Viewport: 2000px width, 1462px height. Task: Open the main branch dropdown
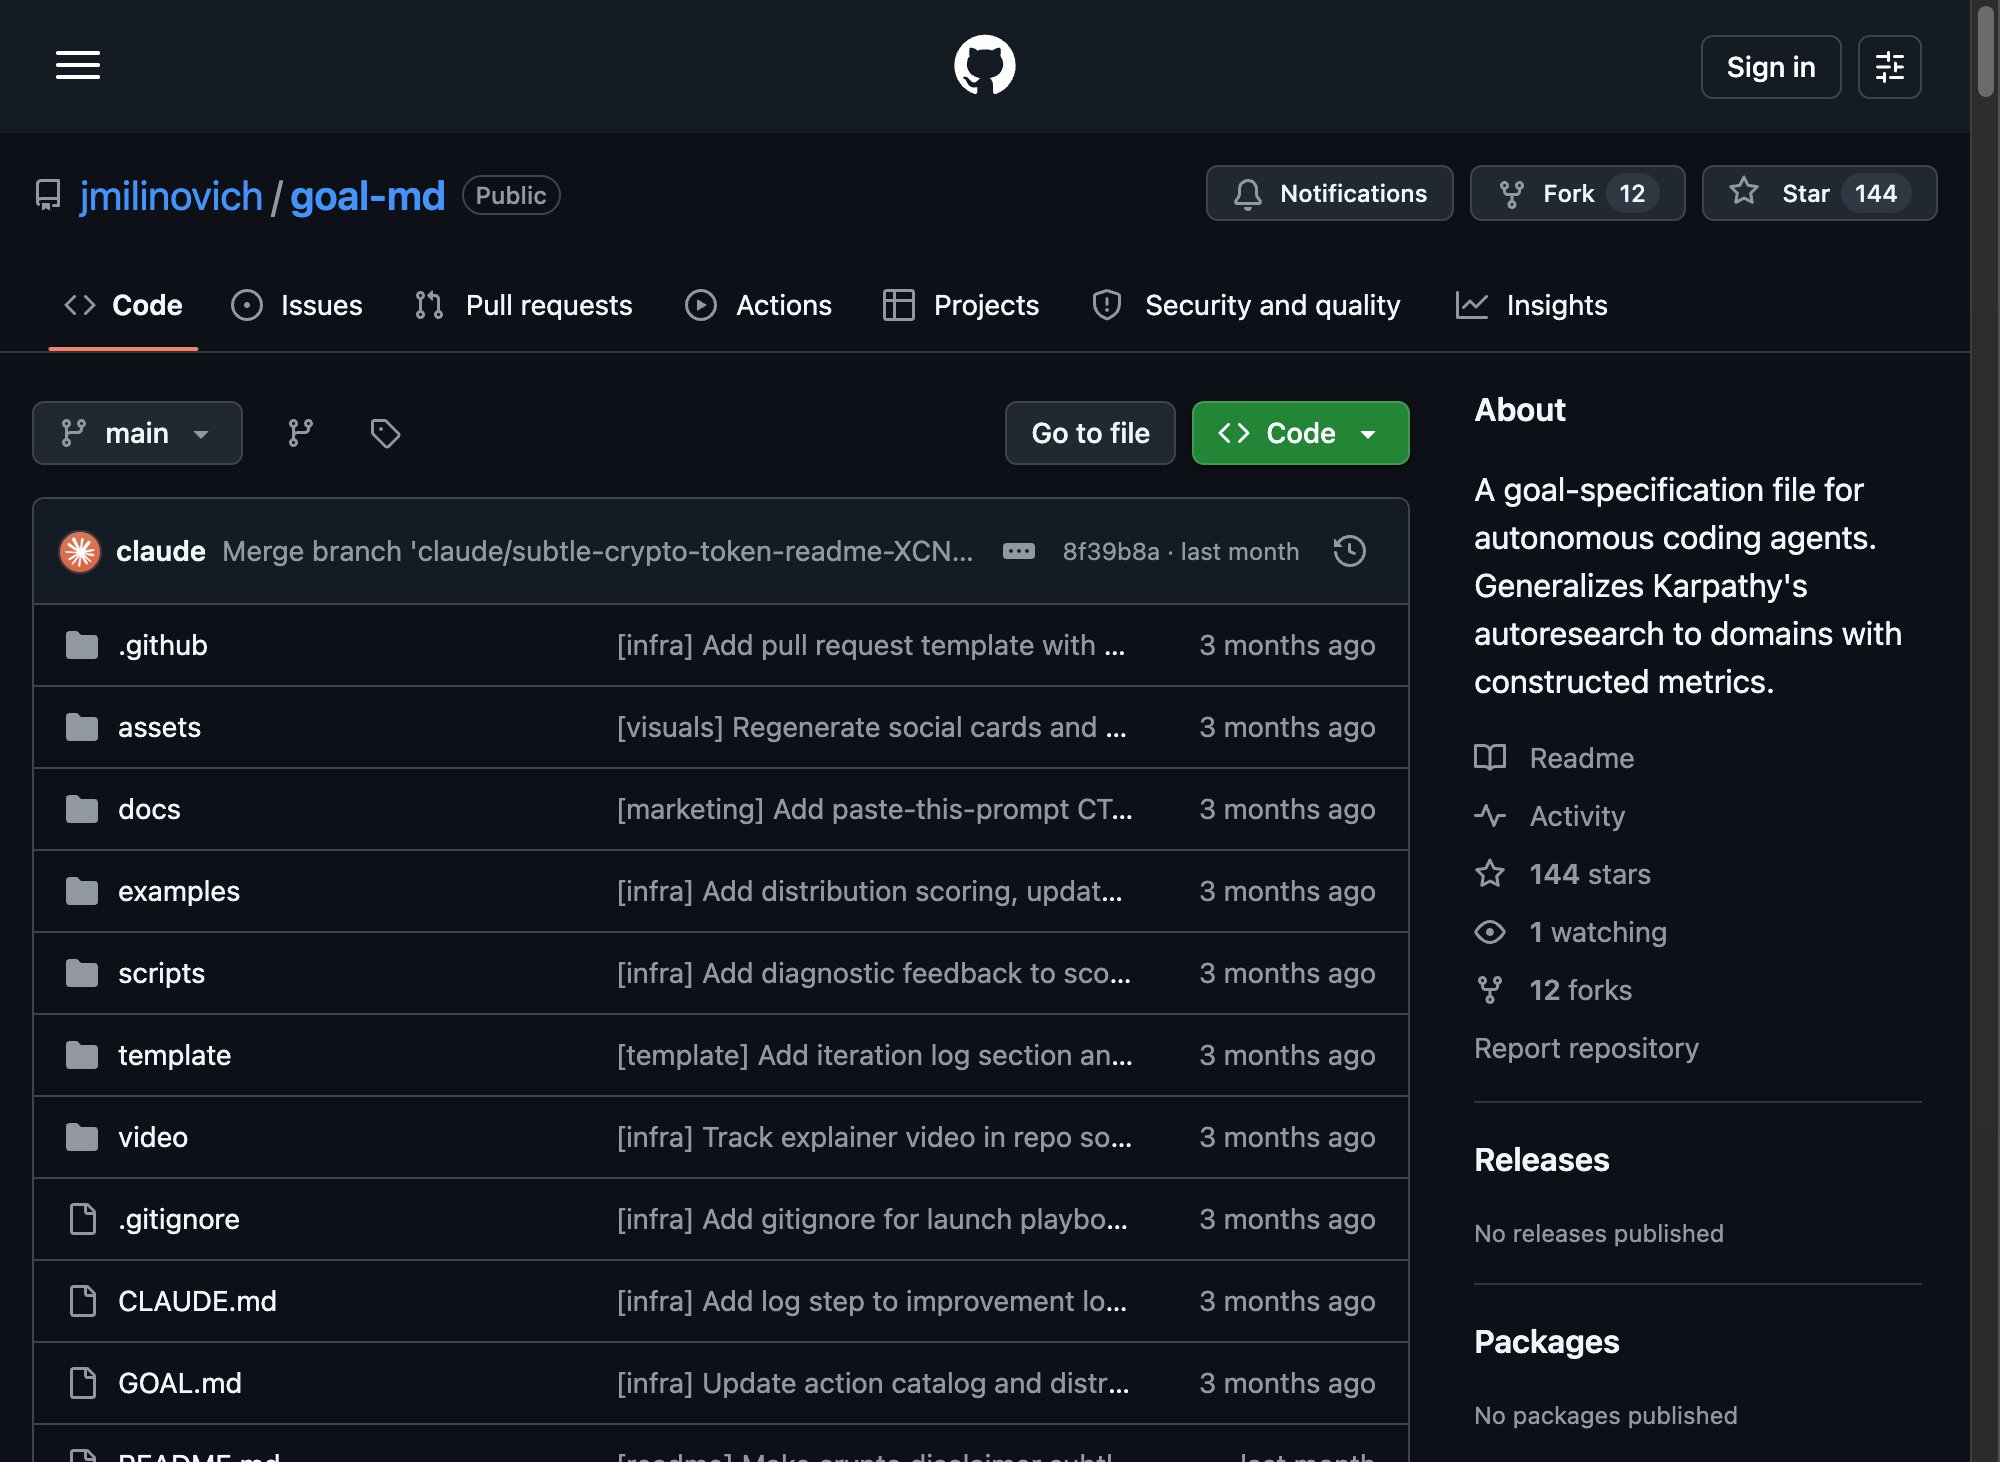[x=137, y=433]
